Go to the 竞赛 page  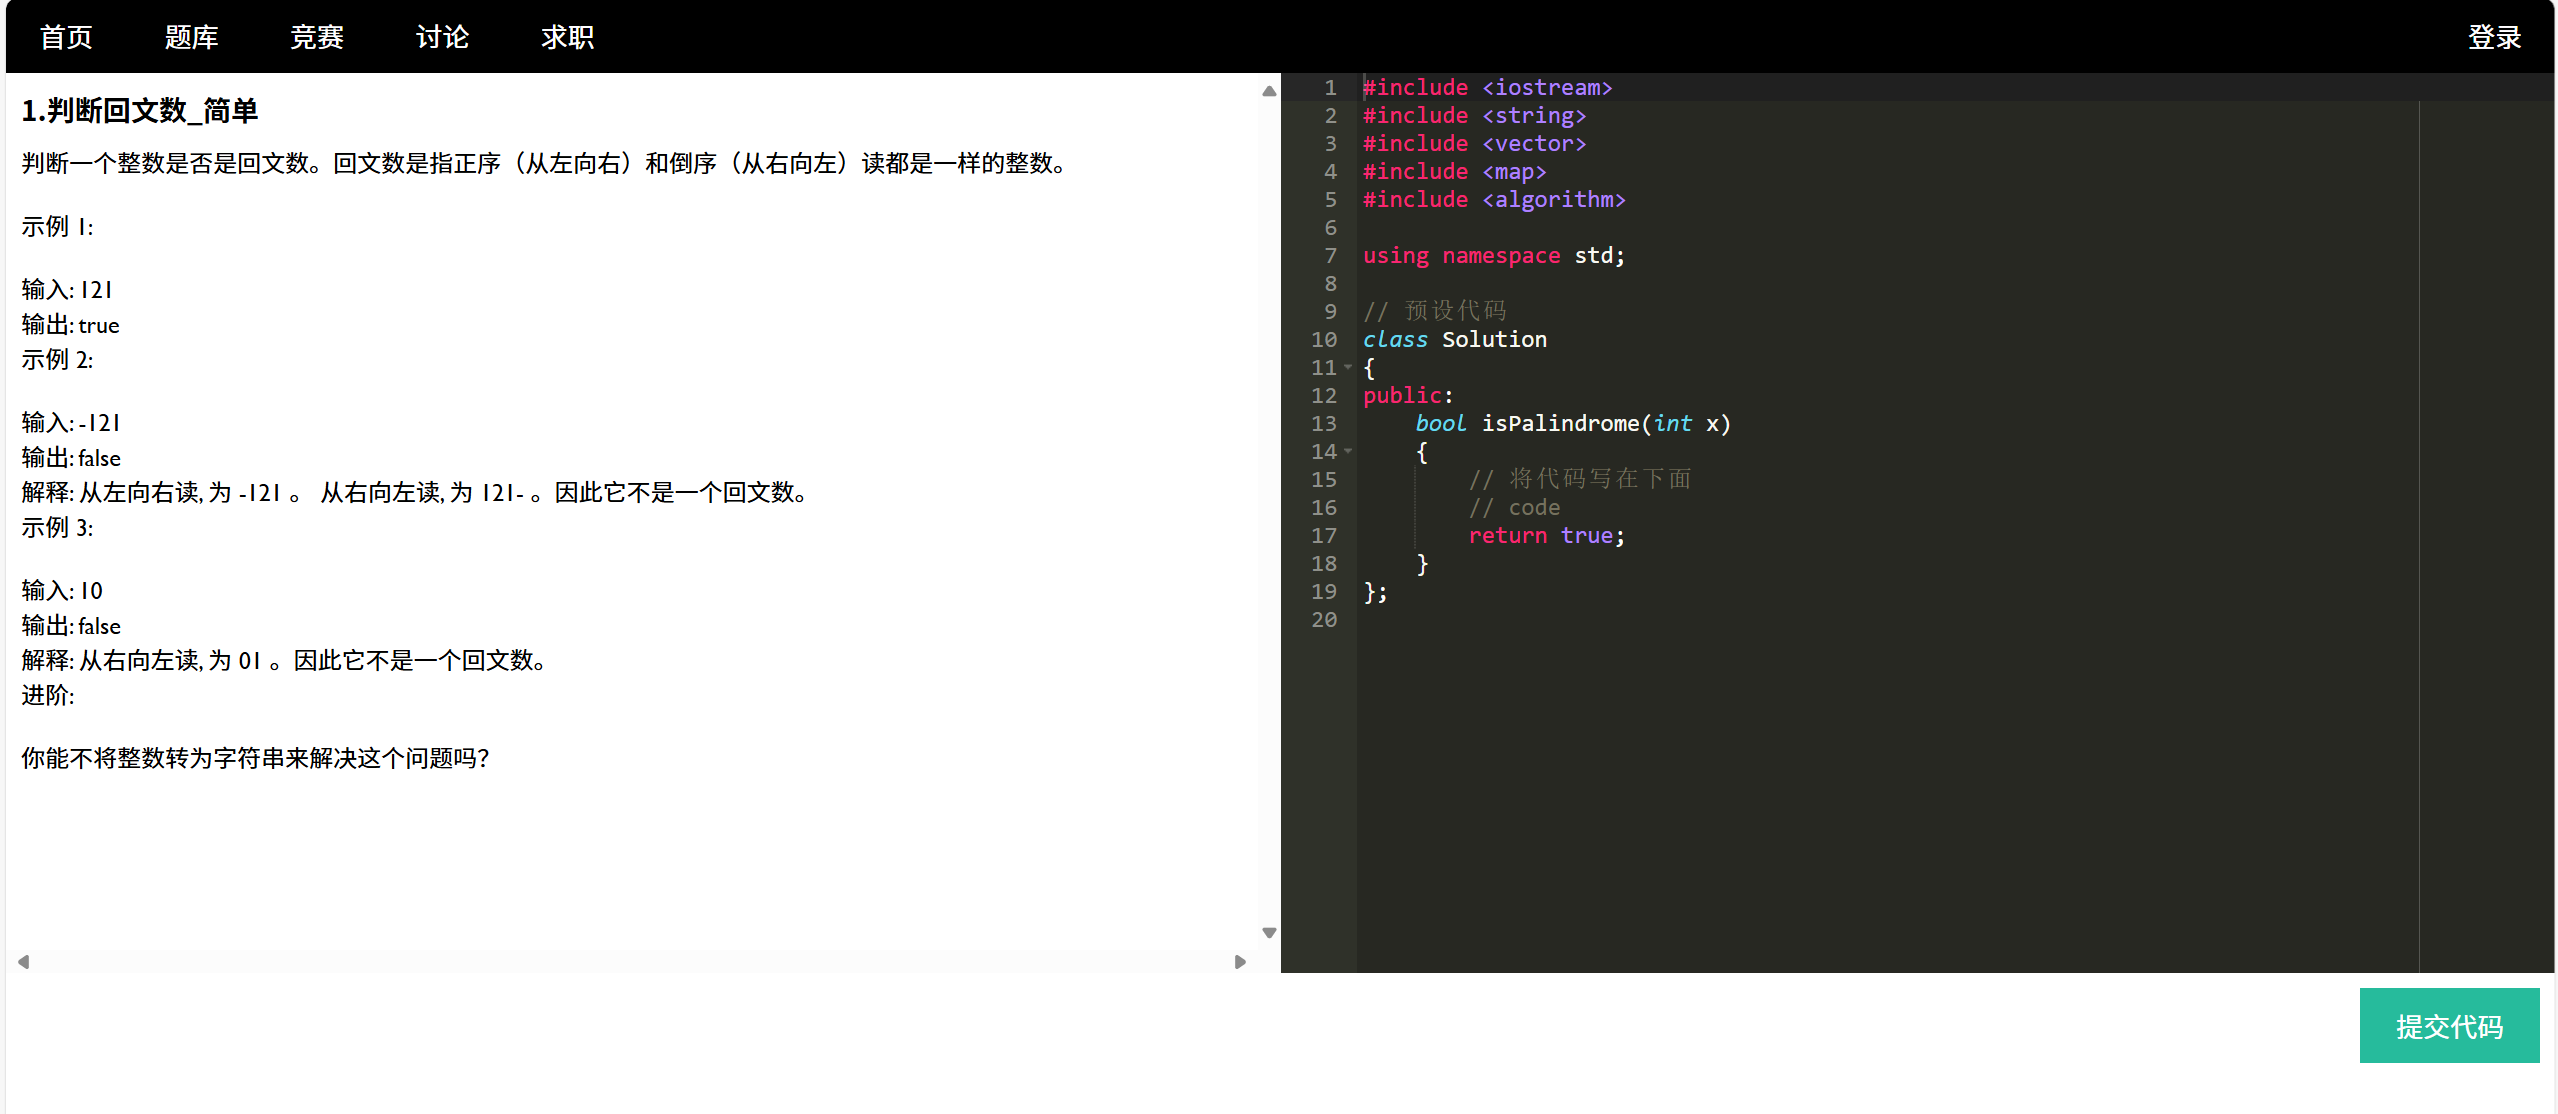[x=317, y=37]
